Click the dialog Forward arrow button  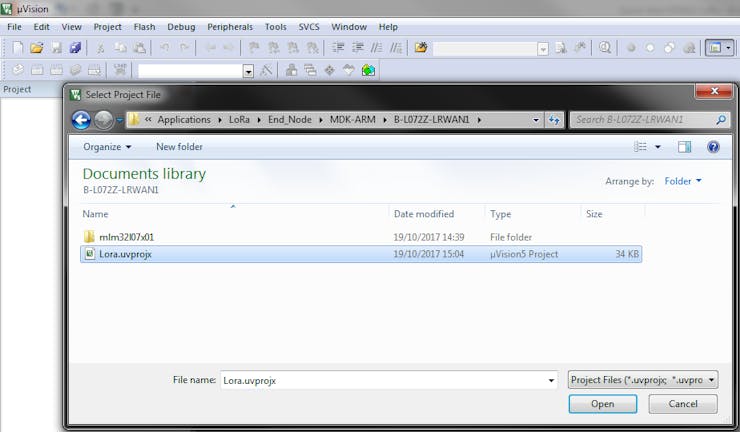103,120
